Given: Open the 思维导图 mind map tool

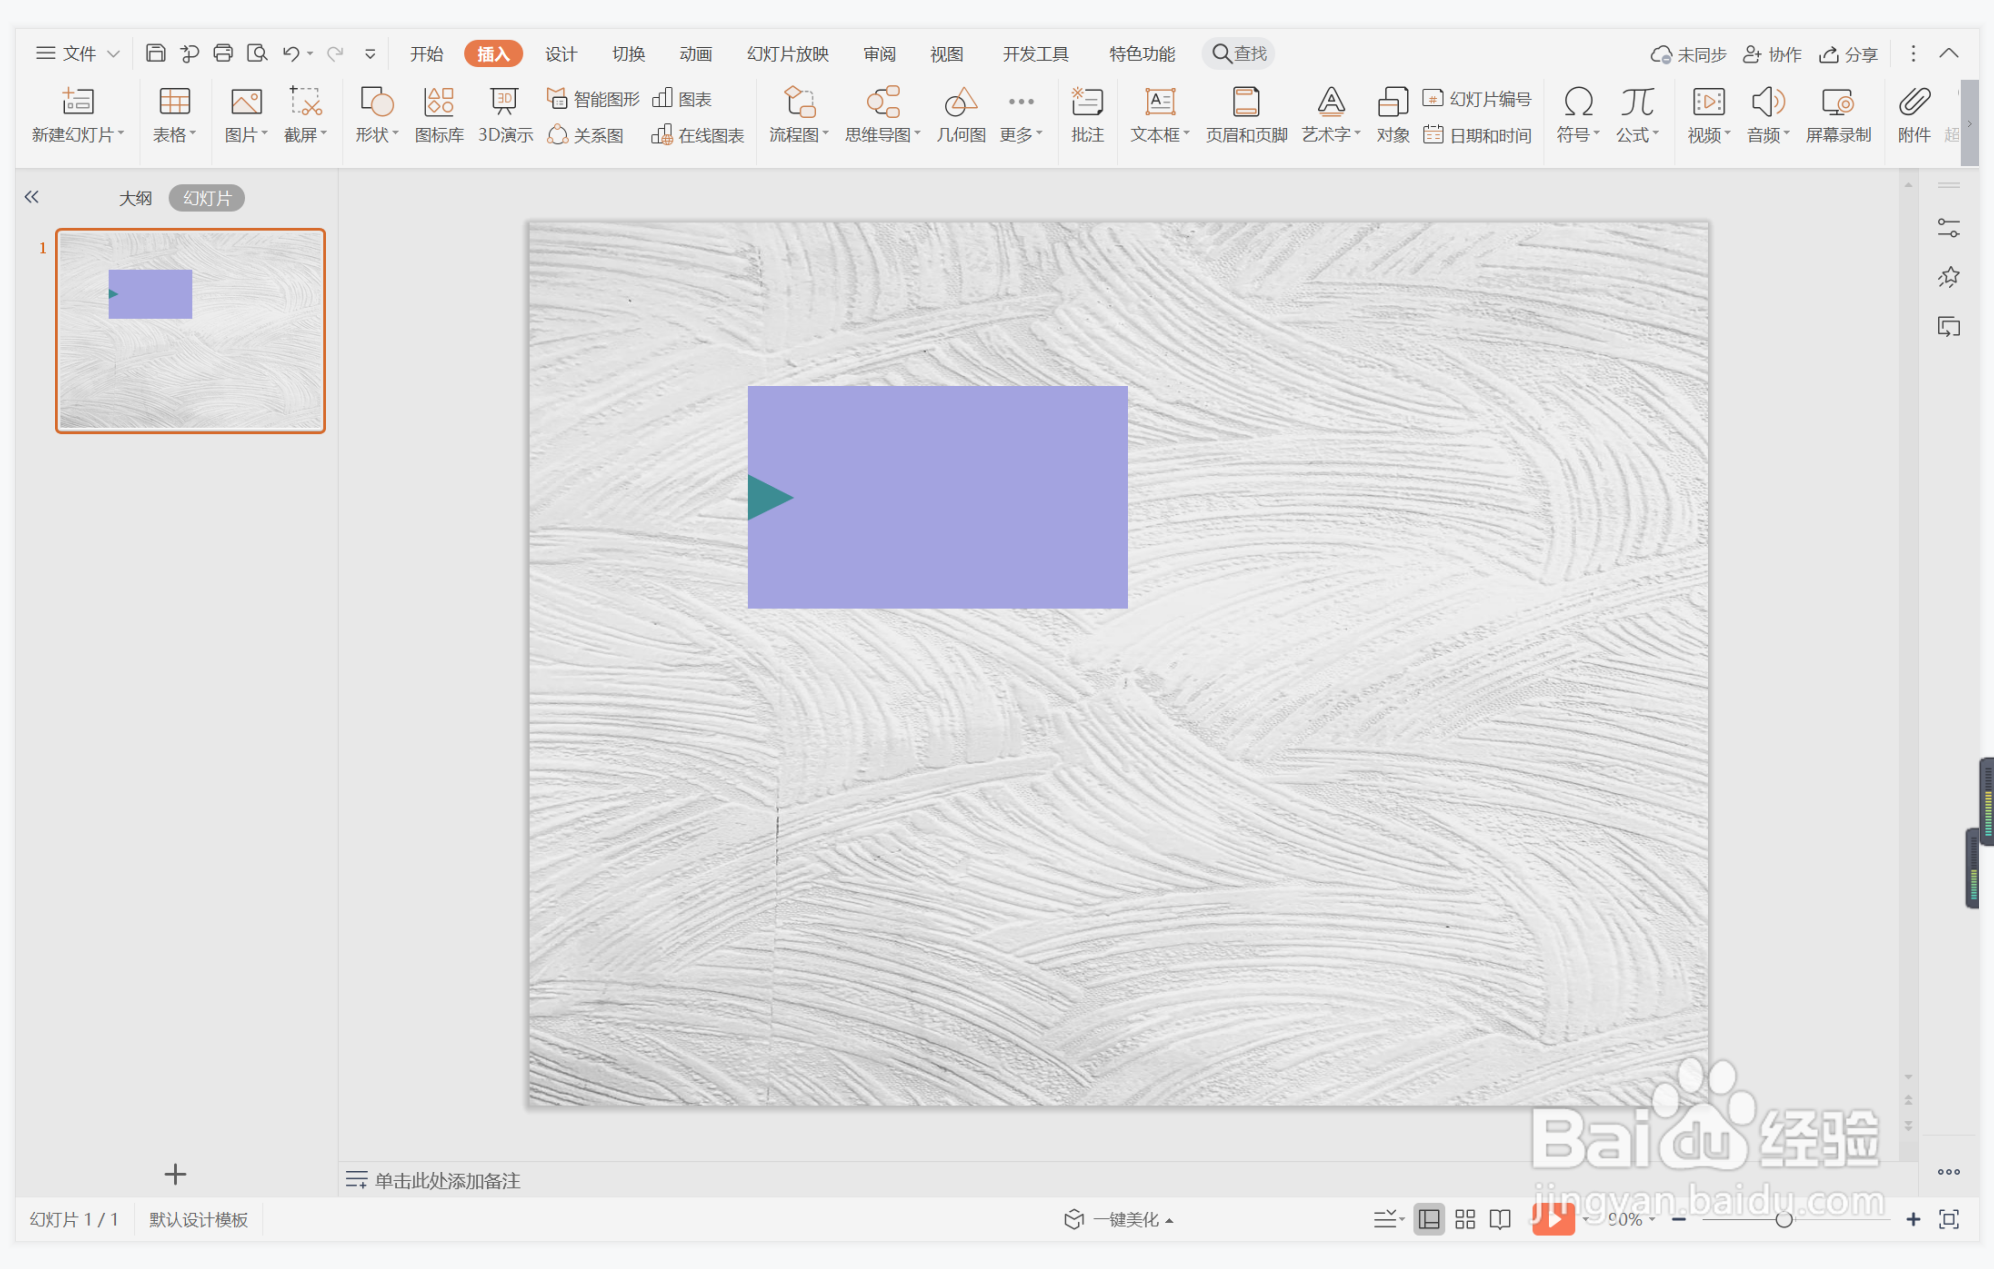Looking at the screenshot, I should pyautogui.click(x=883, y=115).
